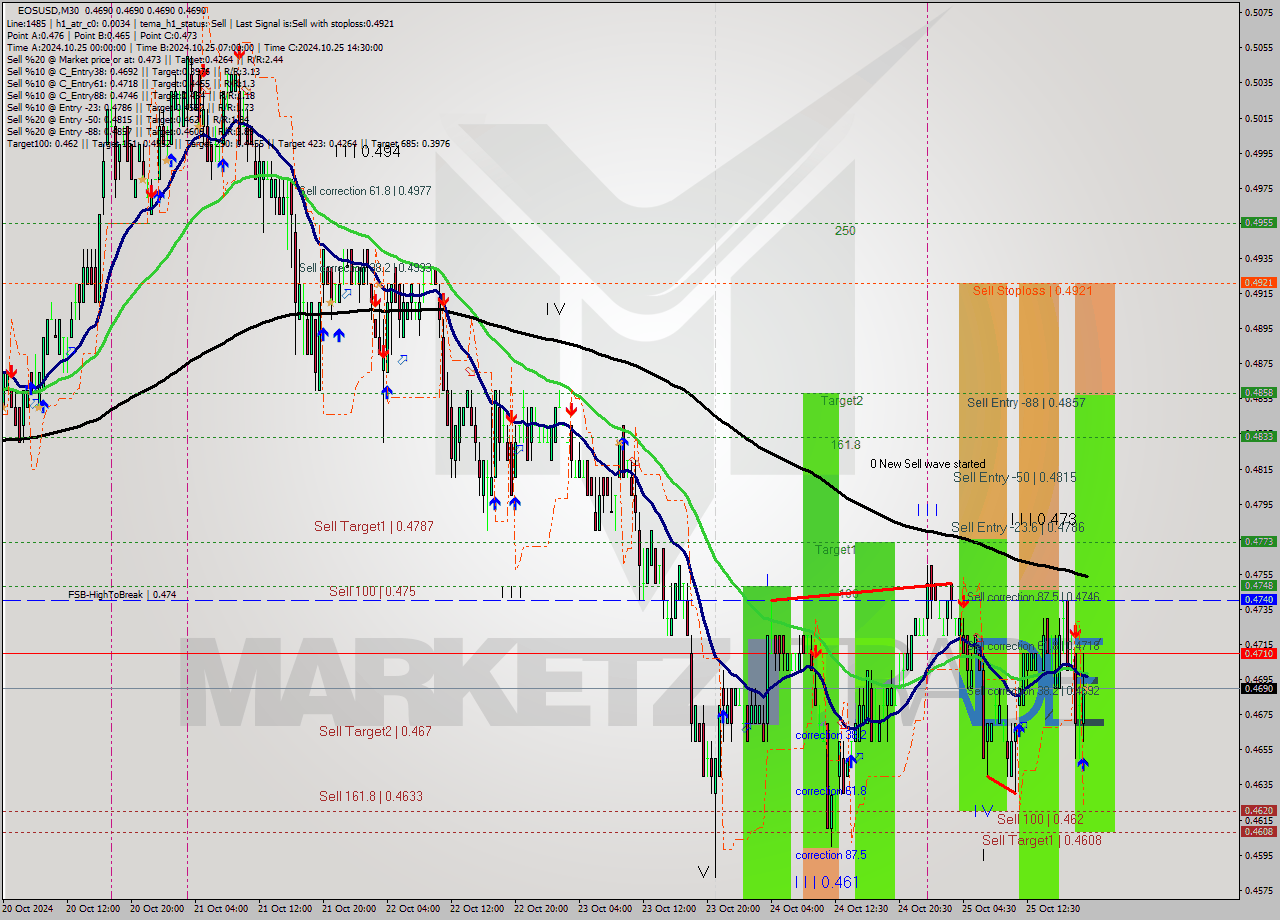
Task: Click the '250' Fibonacci level label
Action: (x=846, y=230)
